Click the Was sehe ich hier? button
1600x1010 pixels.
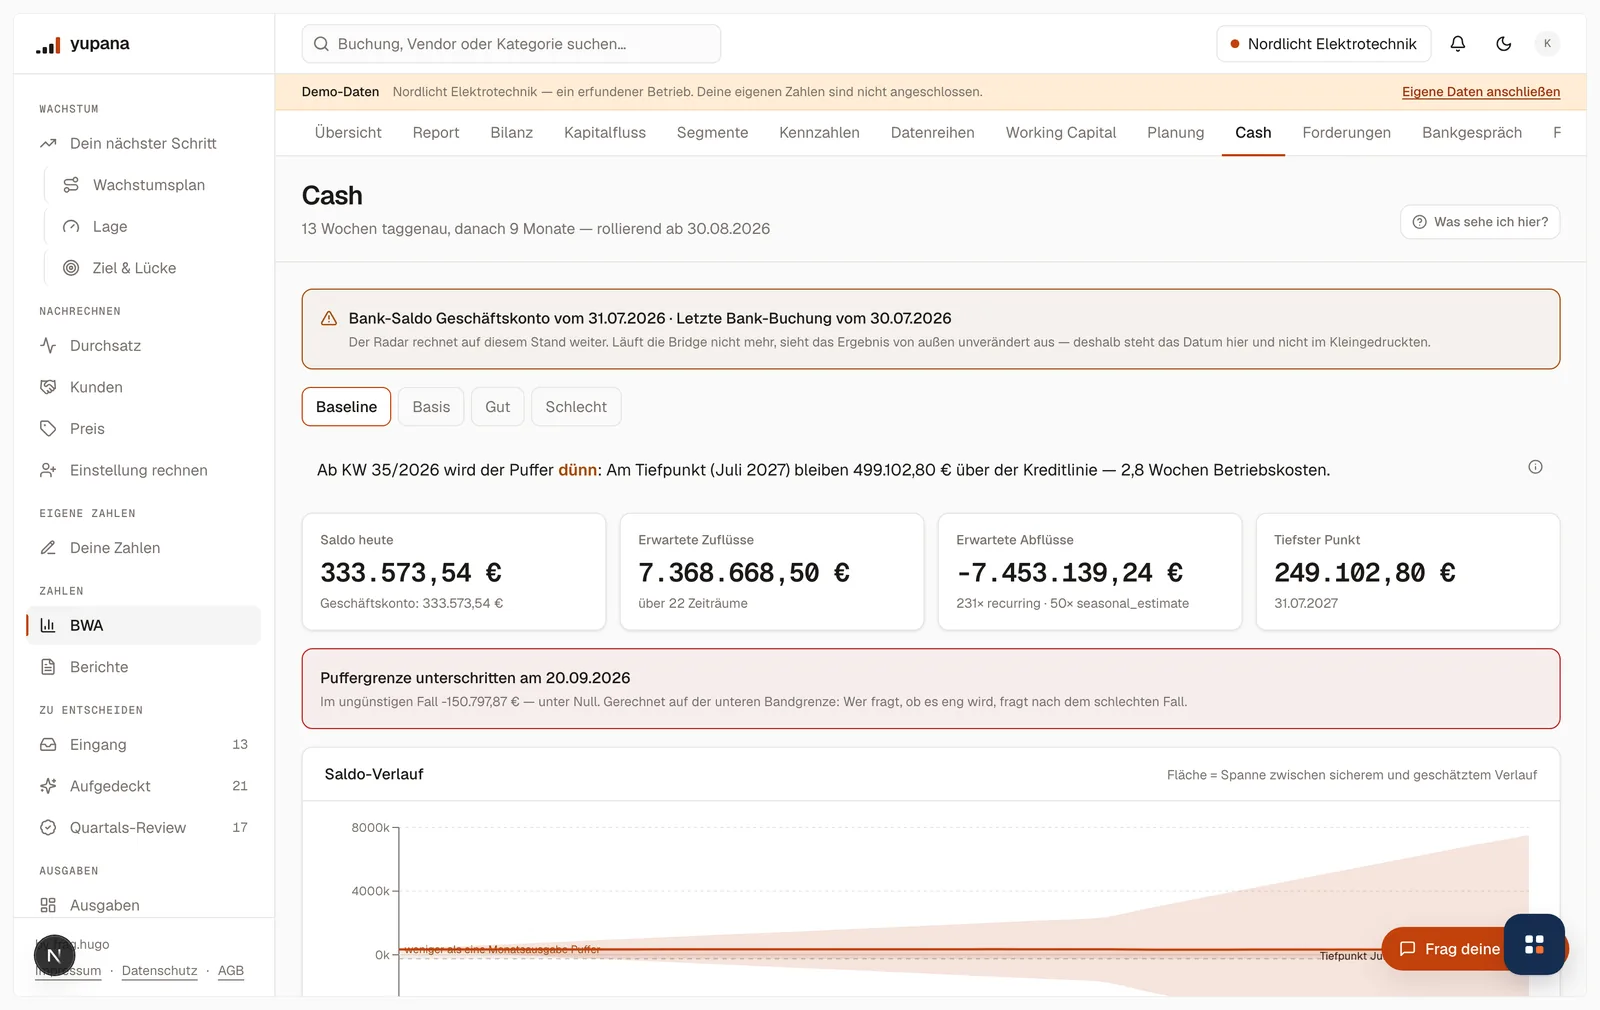coord(1480,222)
